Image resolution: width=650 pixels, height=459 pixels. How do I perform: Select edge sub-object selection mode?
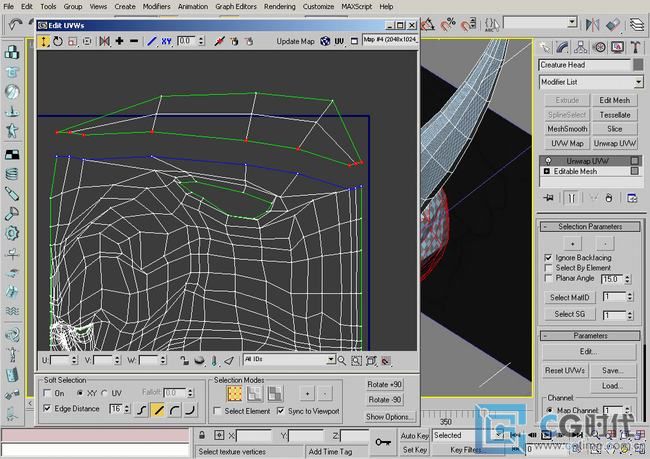point(255,393)
